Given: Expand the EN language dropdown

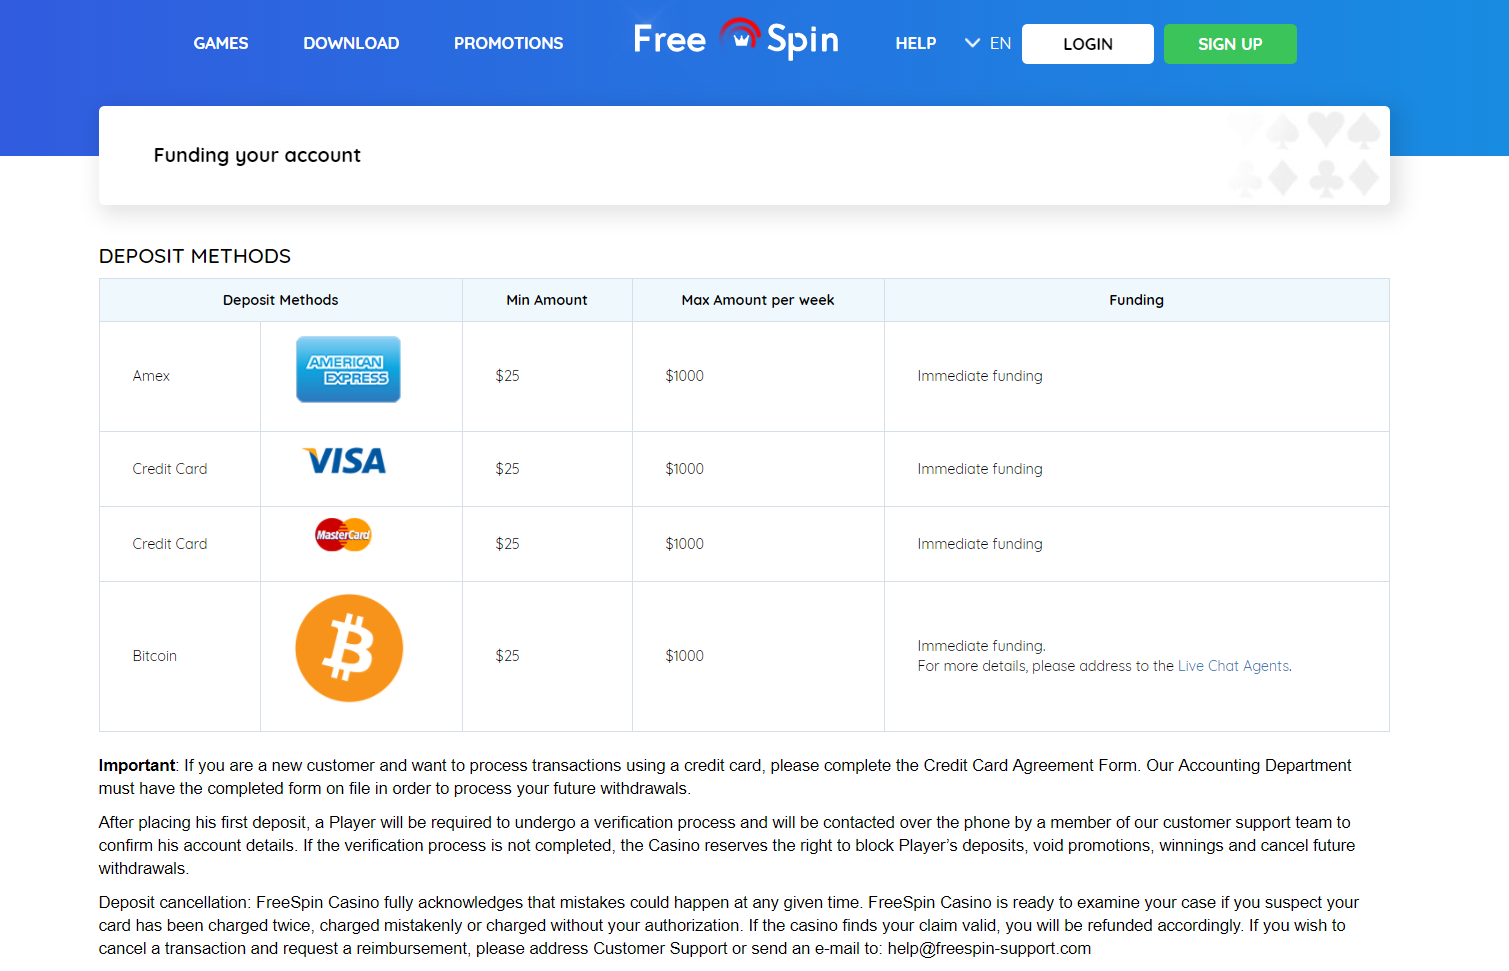Looking at the screenshot, I should (x=988, y=43).
